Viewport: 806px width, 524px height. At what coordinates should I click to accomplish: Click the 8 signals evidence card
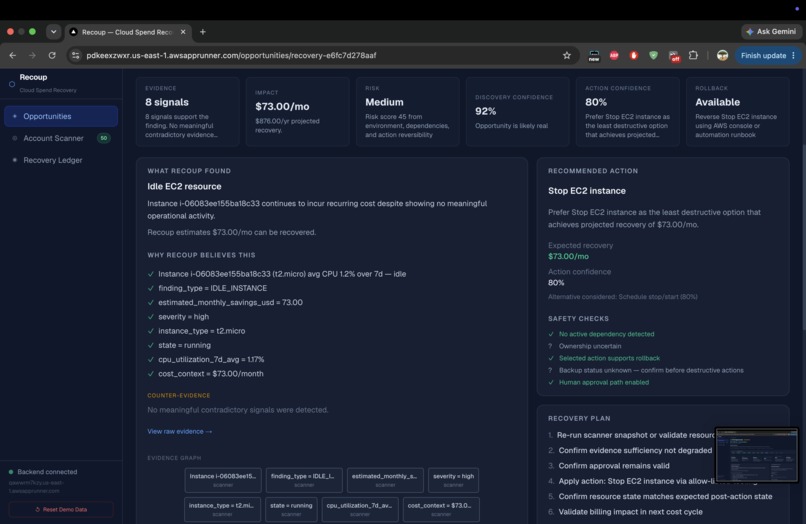tap(188, 112)
